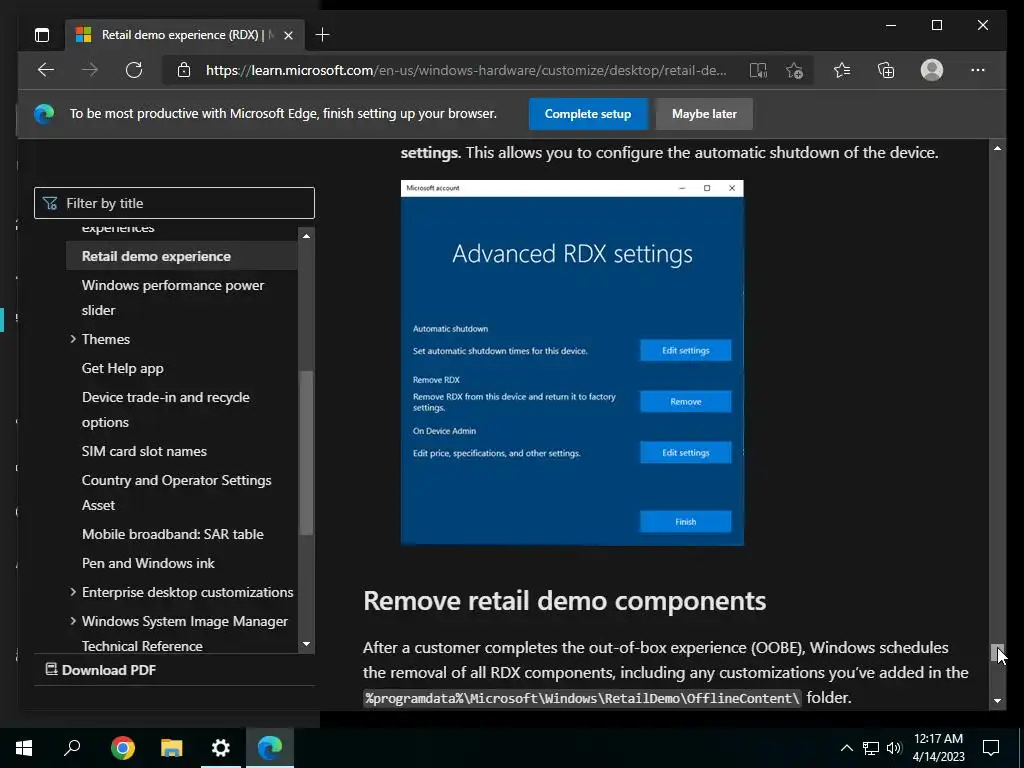Image resolution: width=1024 pixels, height=768 pixels.
Task: Click the sidebar scroll down arrow
Action: (306, 645)
